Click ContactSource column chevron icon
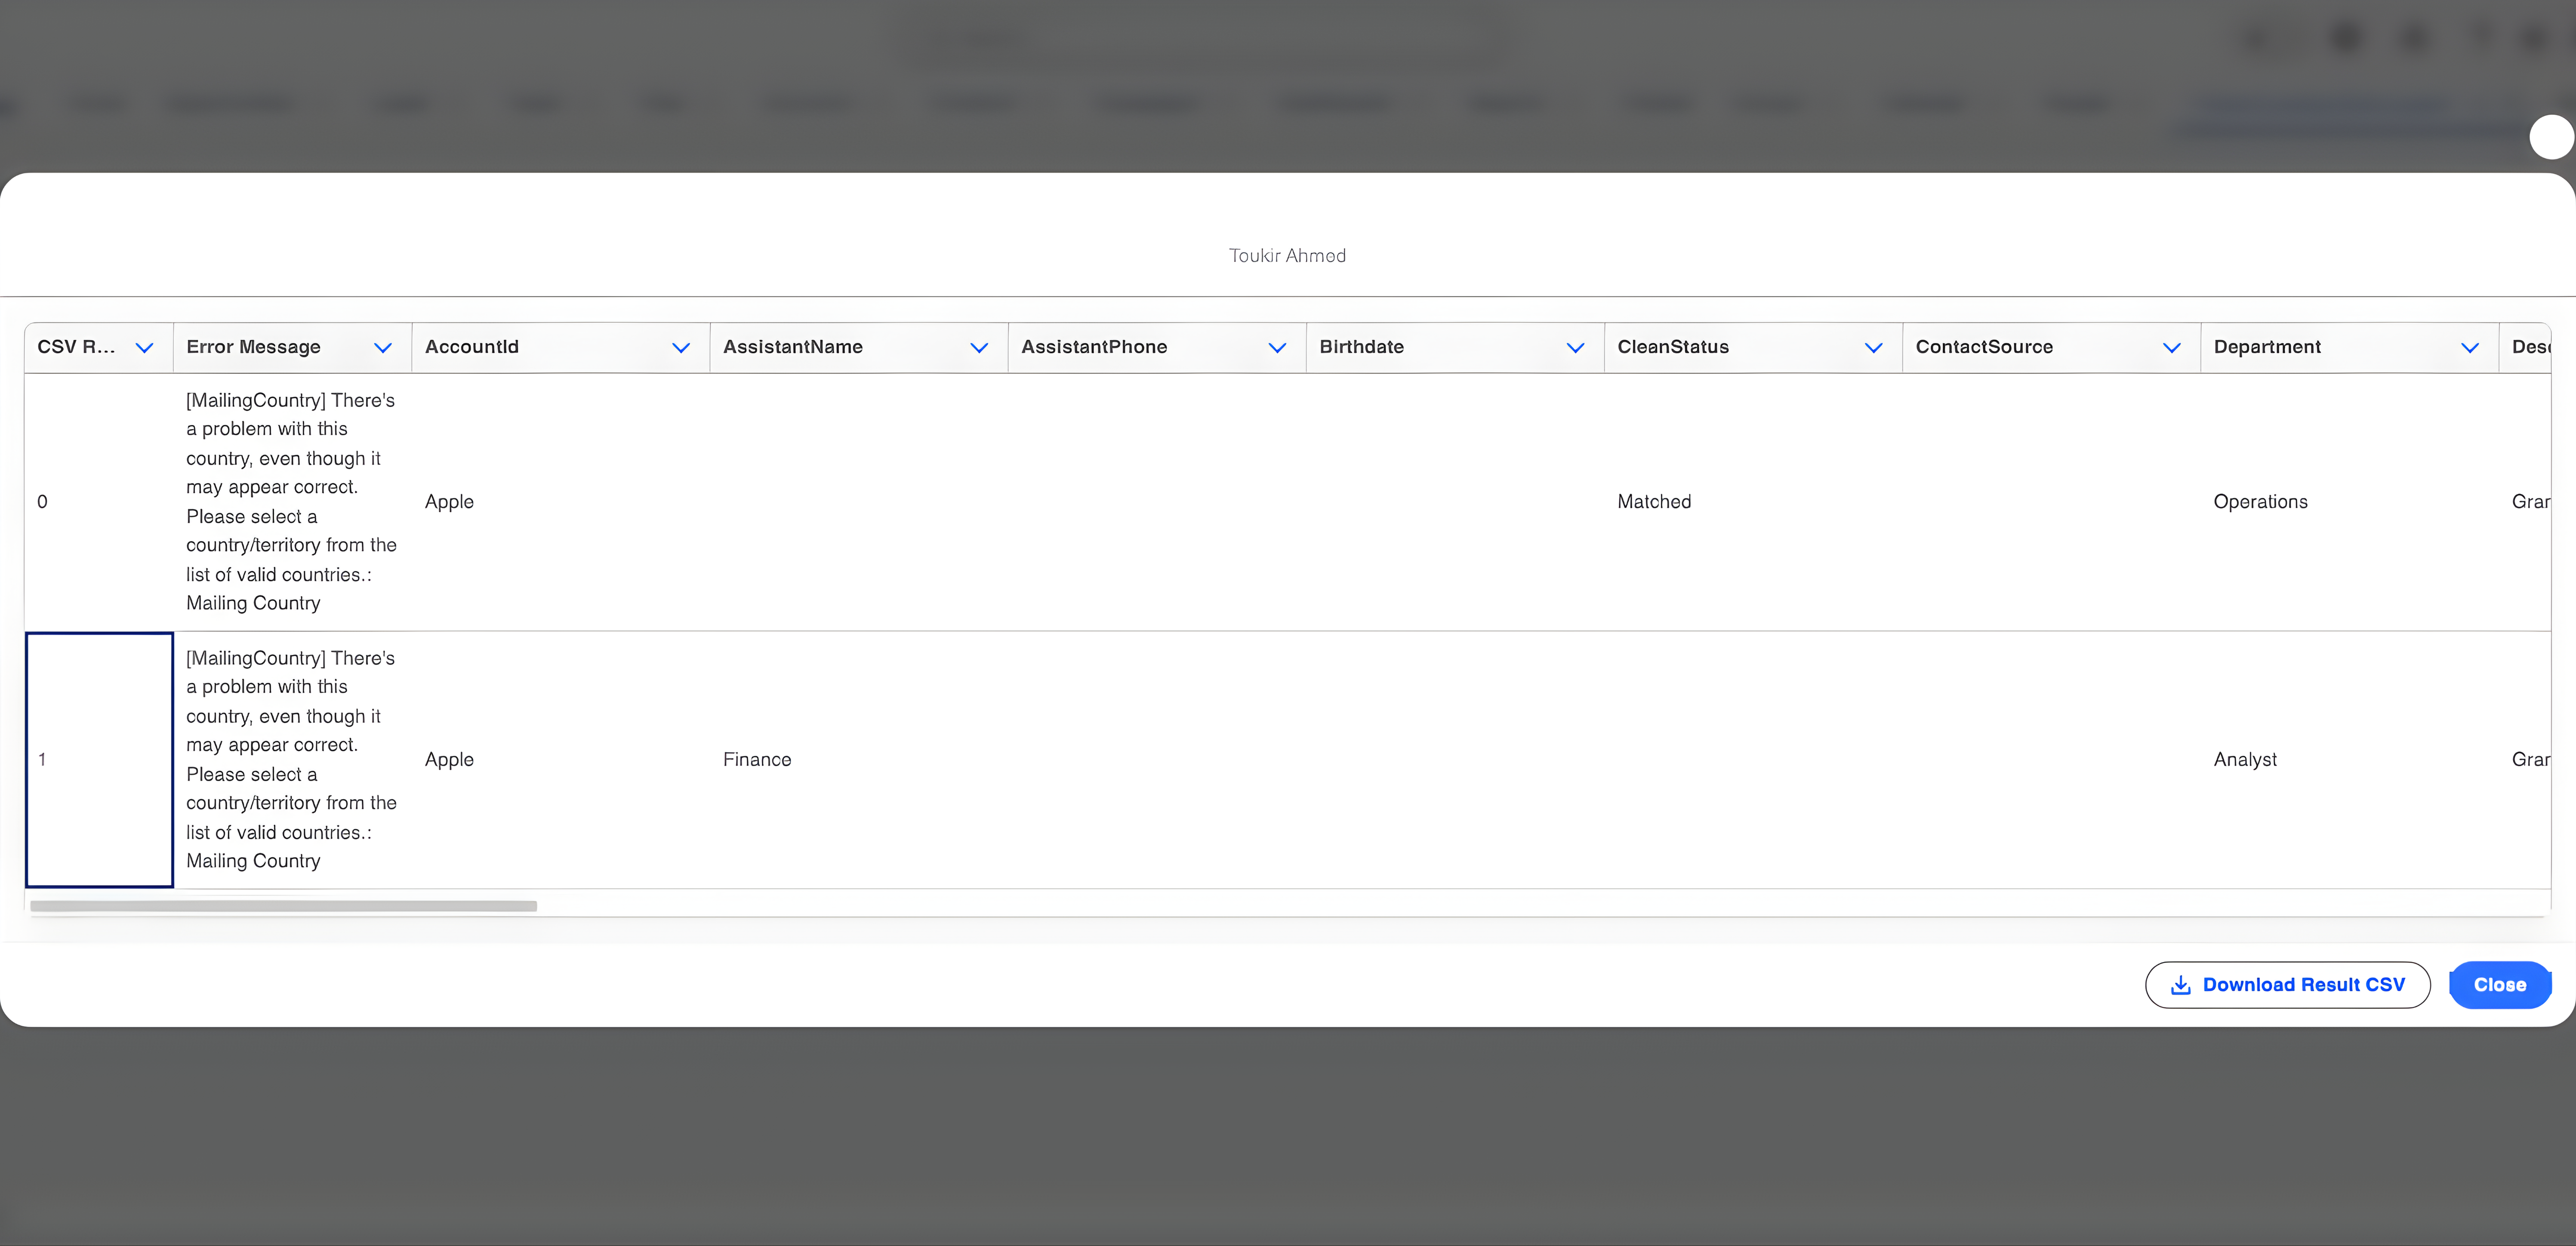2576x1246 pixels. (x=2171, y=348)
